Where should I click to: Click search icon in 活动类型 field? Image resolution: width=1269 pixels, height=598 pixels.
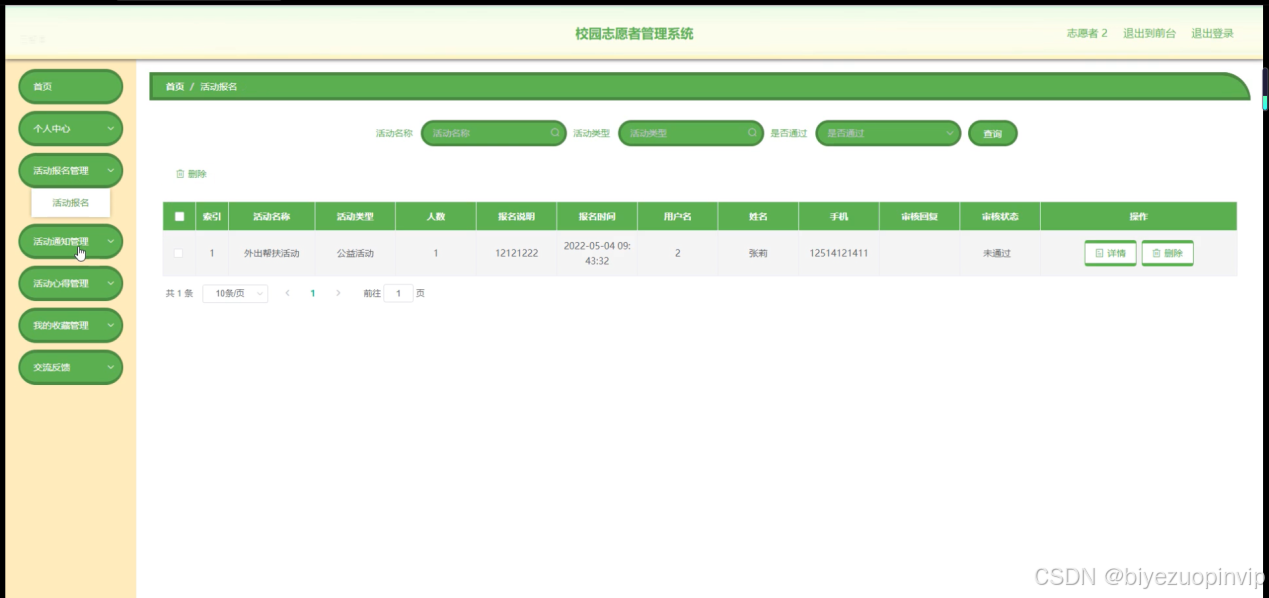click(x=752, y=132)
